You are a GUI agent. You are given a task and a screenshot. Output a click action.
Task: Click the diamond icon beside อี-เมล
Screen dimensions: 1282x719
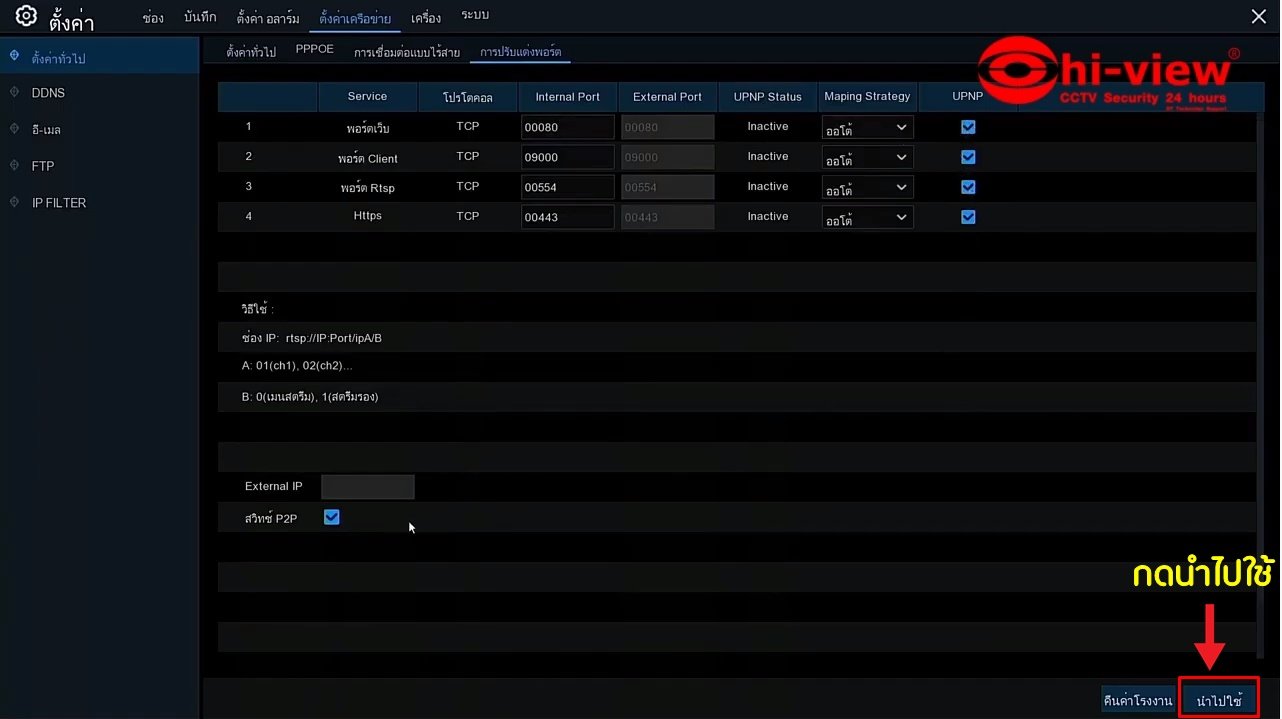coord(14,129)
